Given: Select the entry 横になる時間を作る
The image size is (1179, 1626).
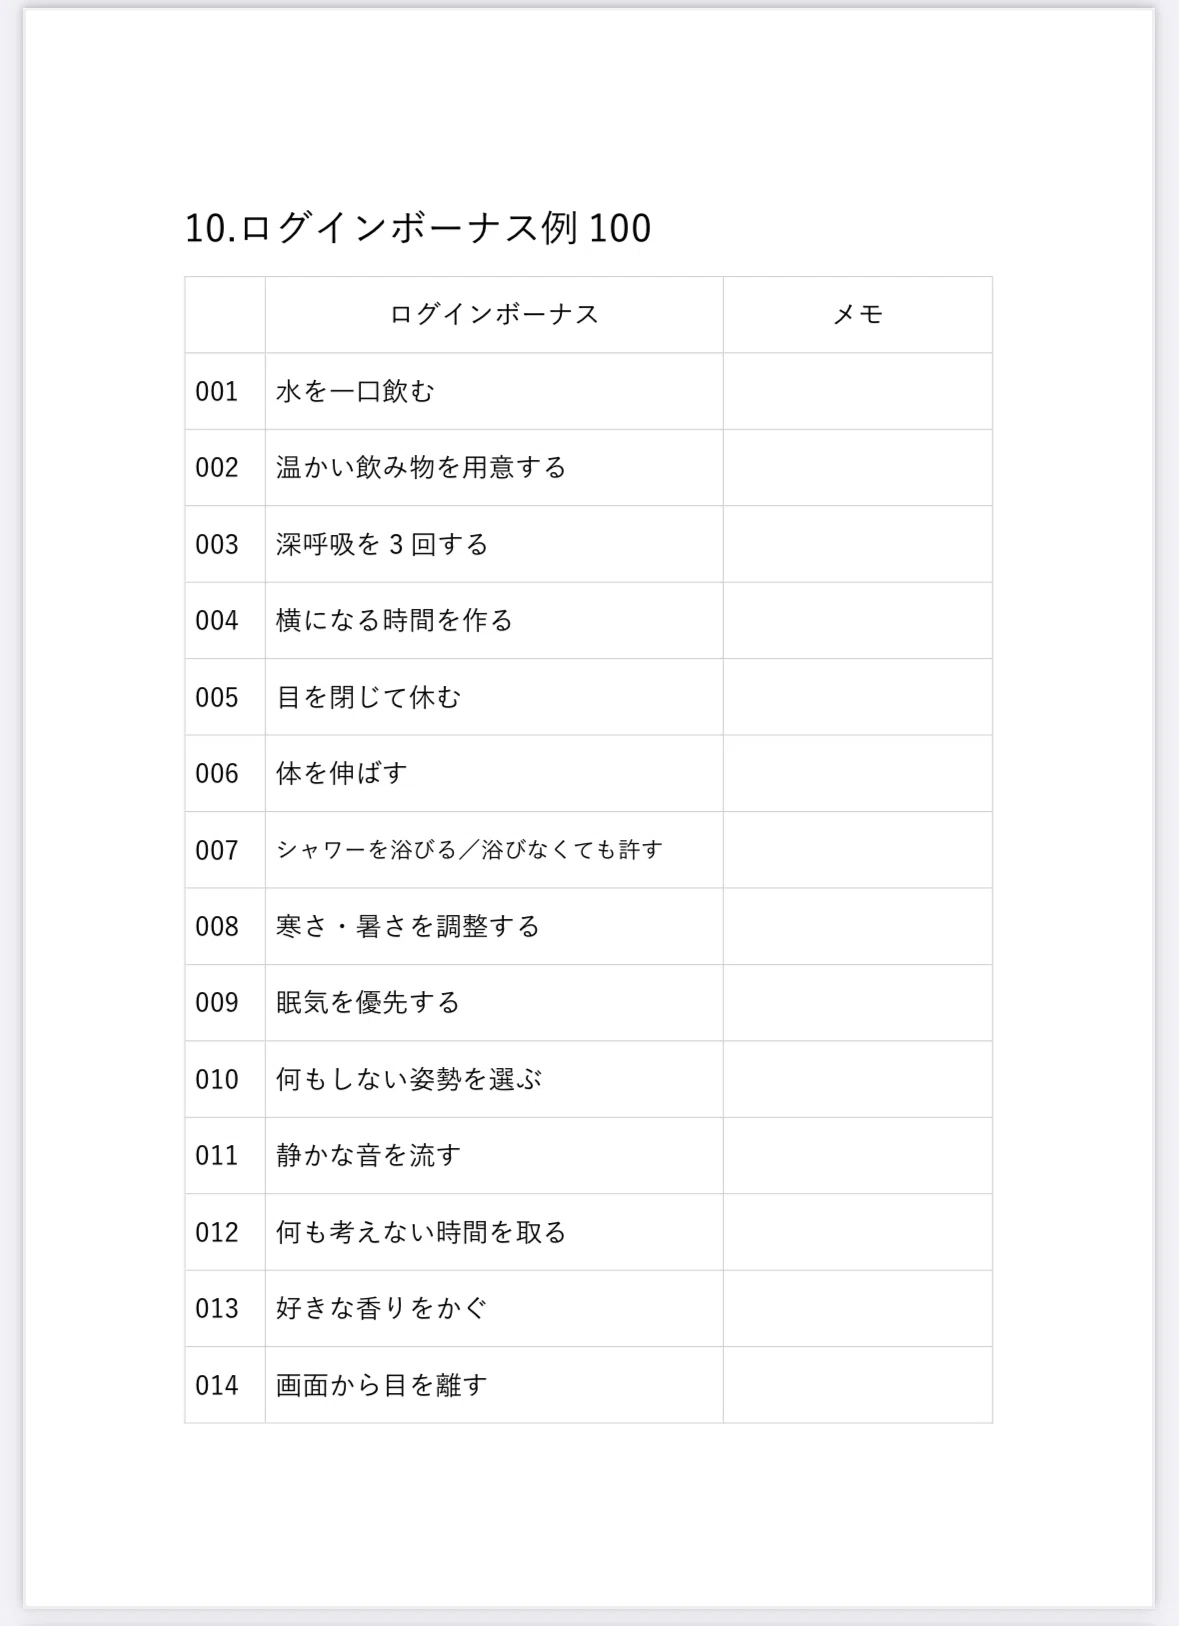Looking at the screenshot, I should (394, 621).
